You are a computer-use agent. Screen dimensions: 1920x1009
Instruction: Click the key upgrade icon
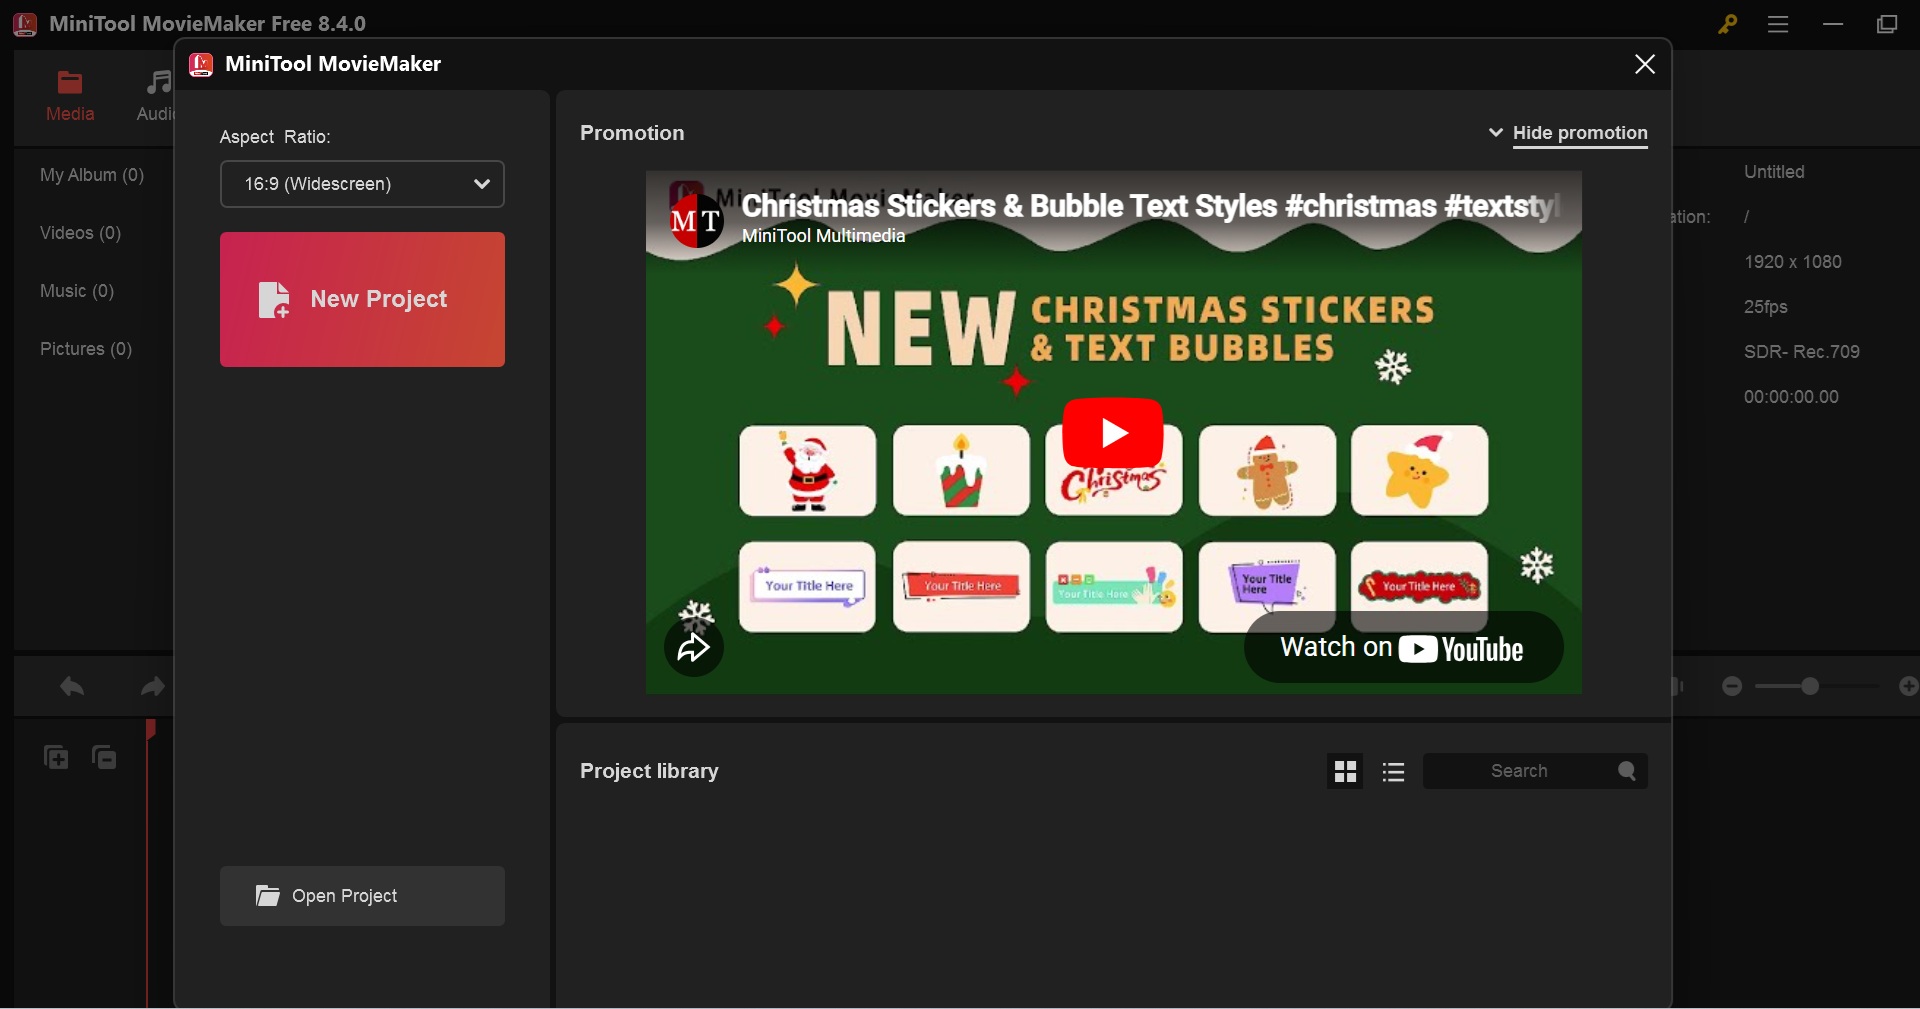[1727, 25]
